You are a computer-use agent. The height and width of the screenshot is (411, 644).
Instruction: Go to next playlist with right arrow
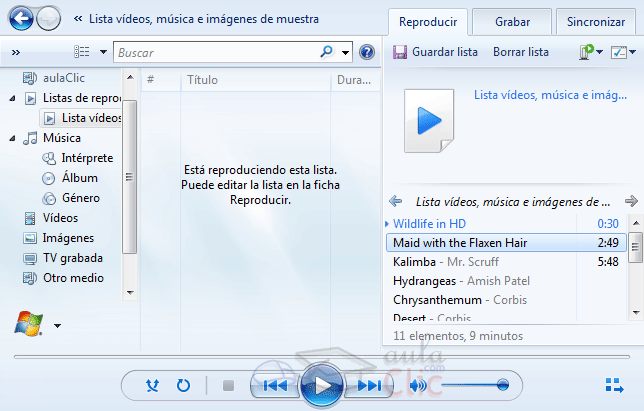[631, 201]
